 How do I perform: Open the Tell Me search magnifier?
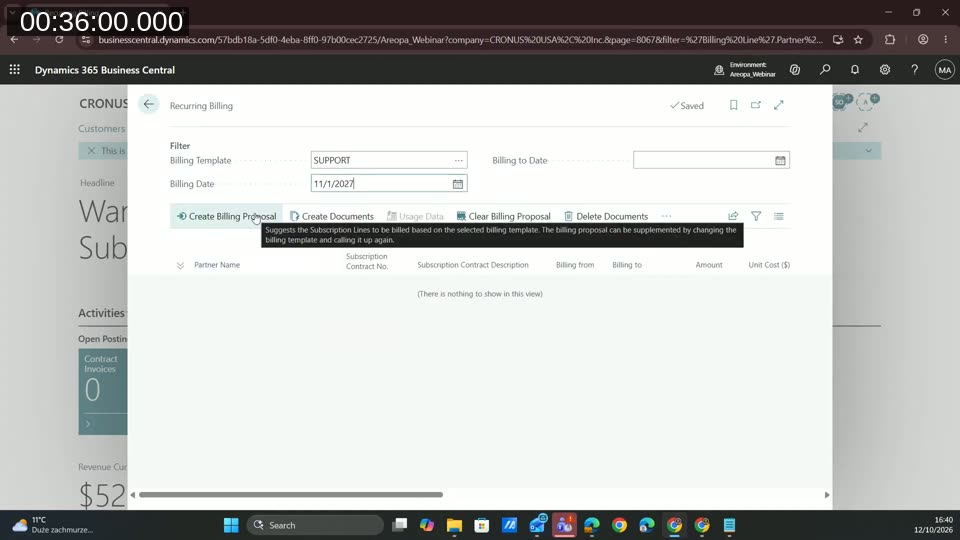pyautogui.click(x=825, y=70)
